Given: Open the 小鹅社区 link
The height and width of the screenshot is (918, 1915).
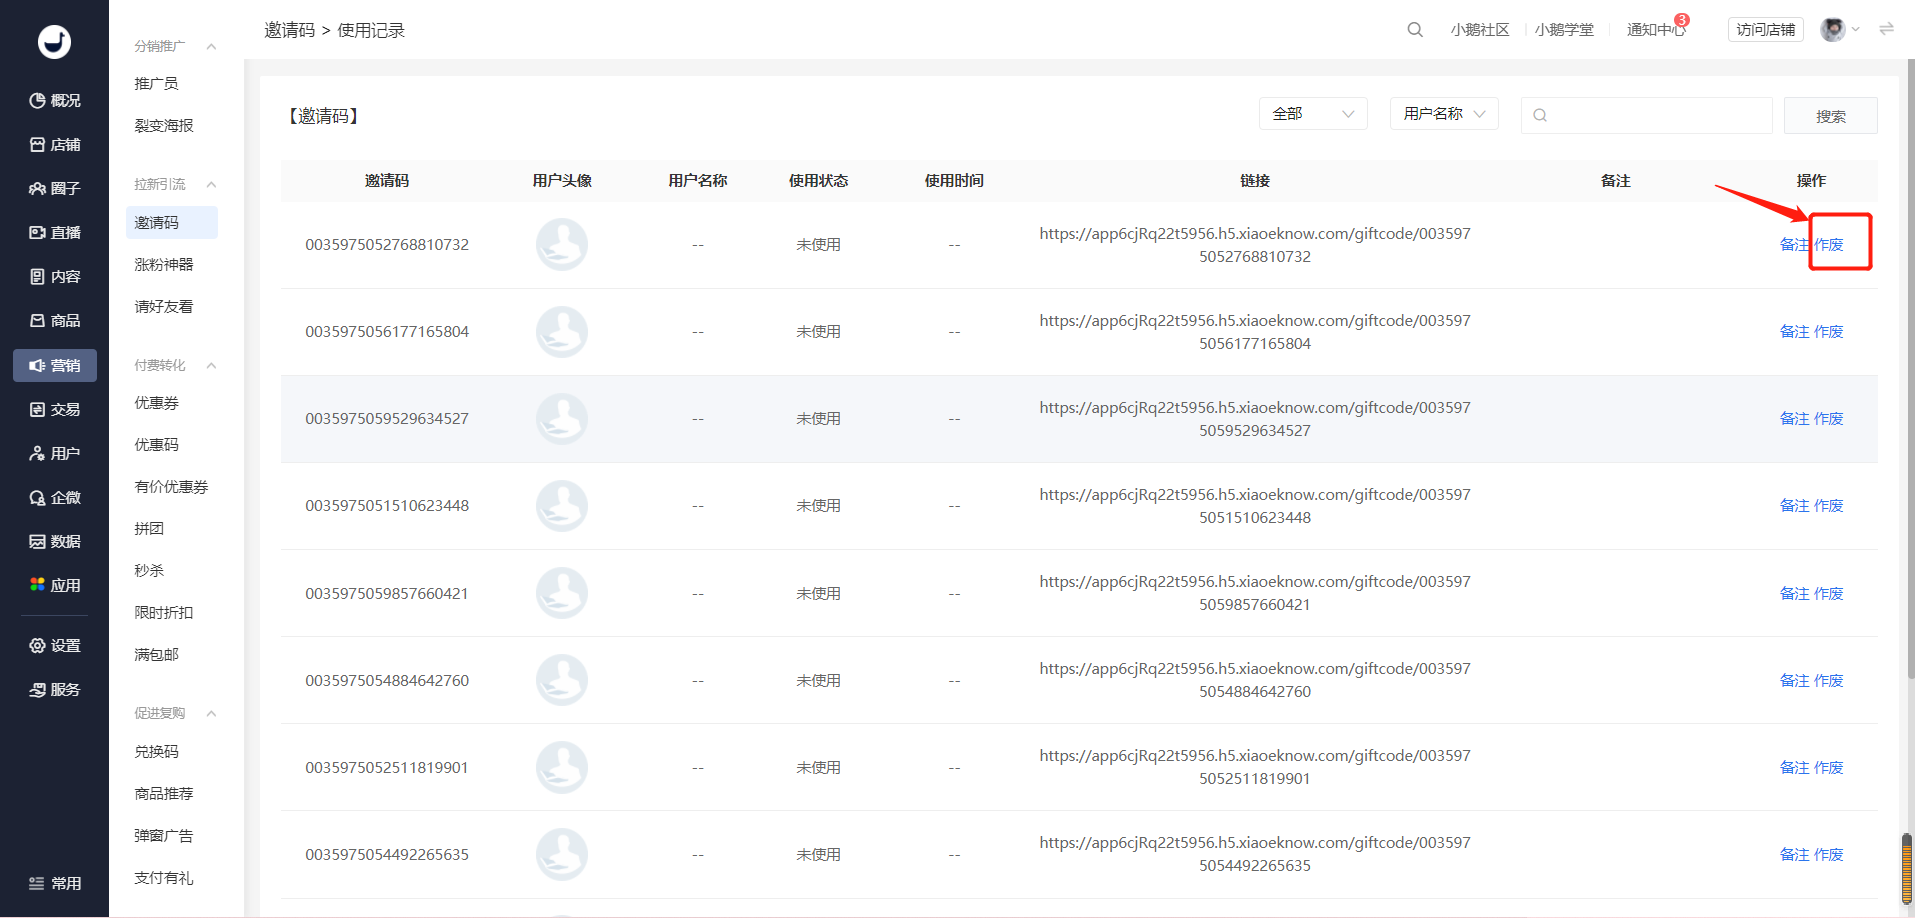Looking at the screenshot, I should click(x=1480, y=30).
